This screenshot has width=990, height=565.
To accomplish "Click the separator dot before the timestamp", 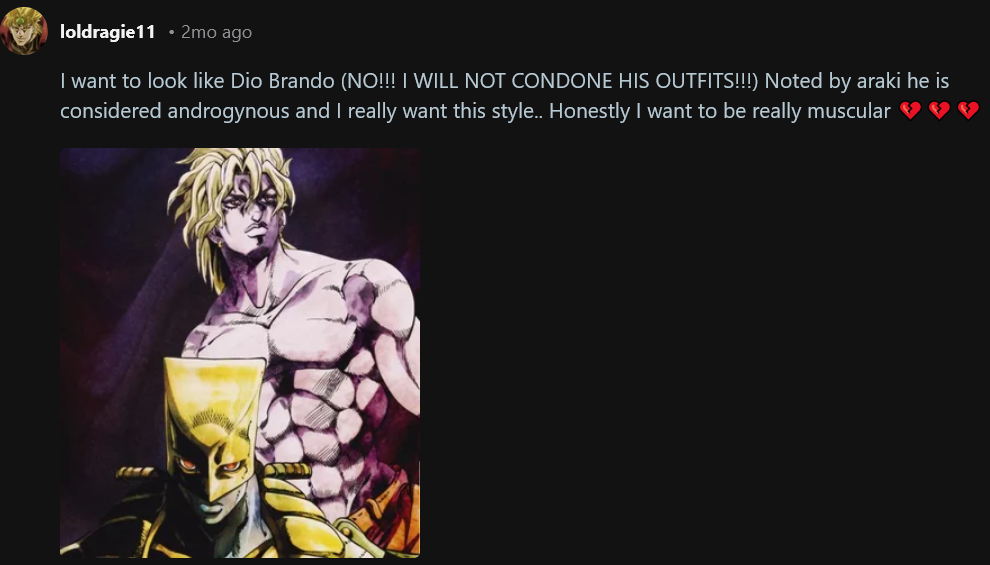I will click(x=171, y=33).
